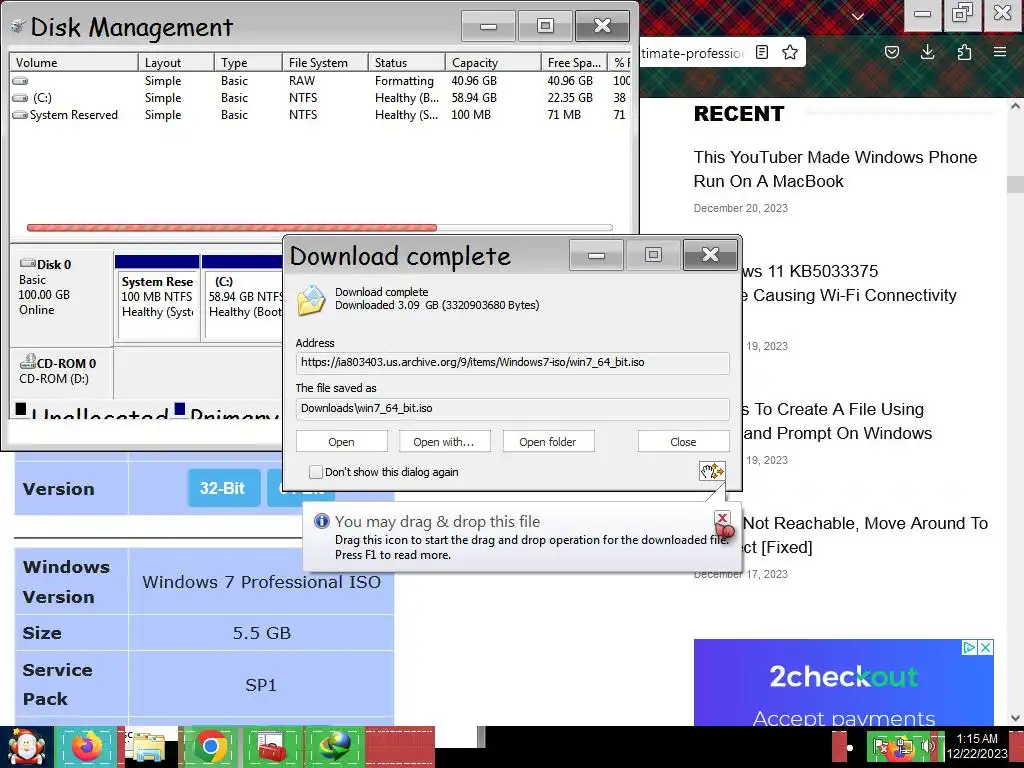
Task: Sort by Type column header
Action: point(248,63)
